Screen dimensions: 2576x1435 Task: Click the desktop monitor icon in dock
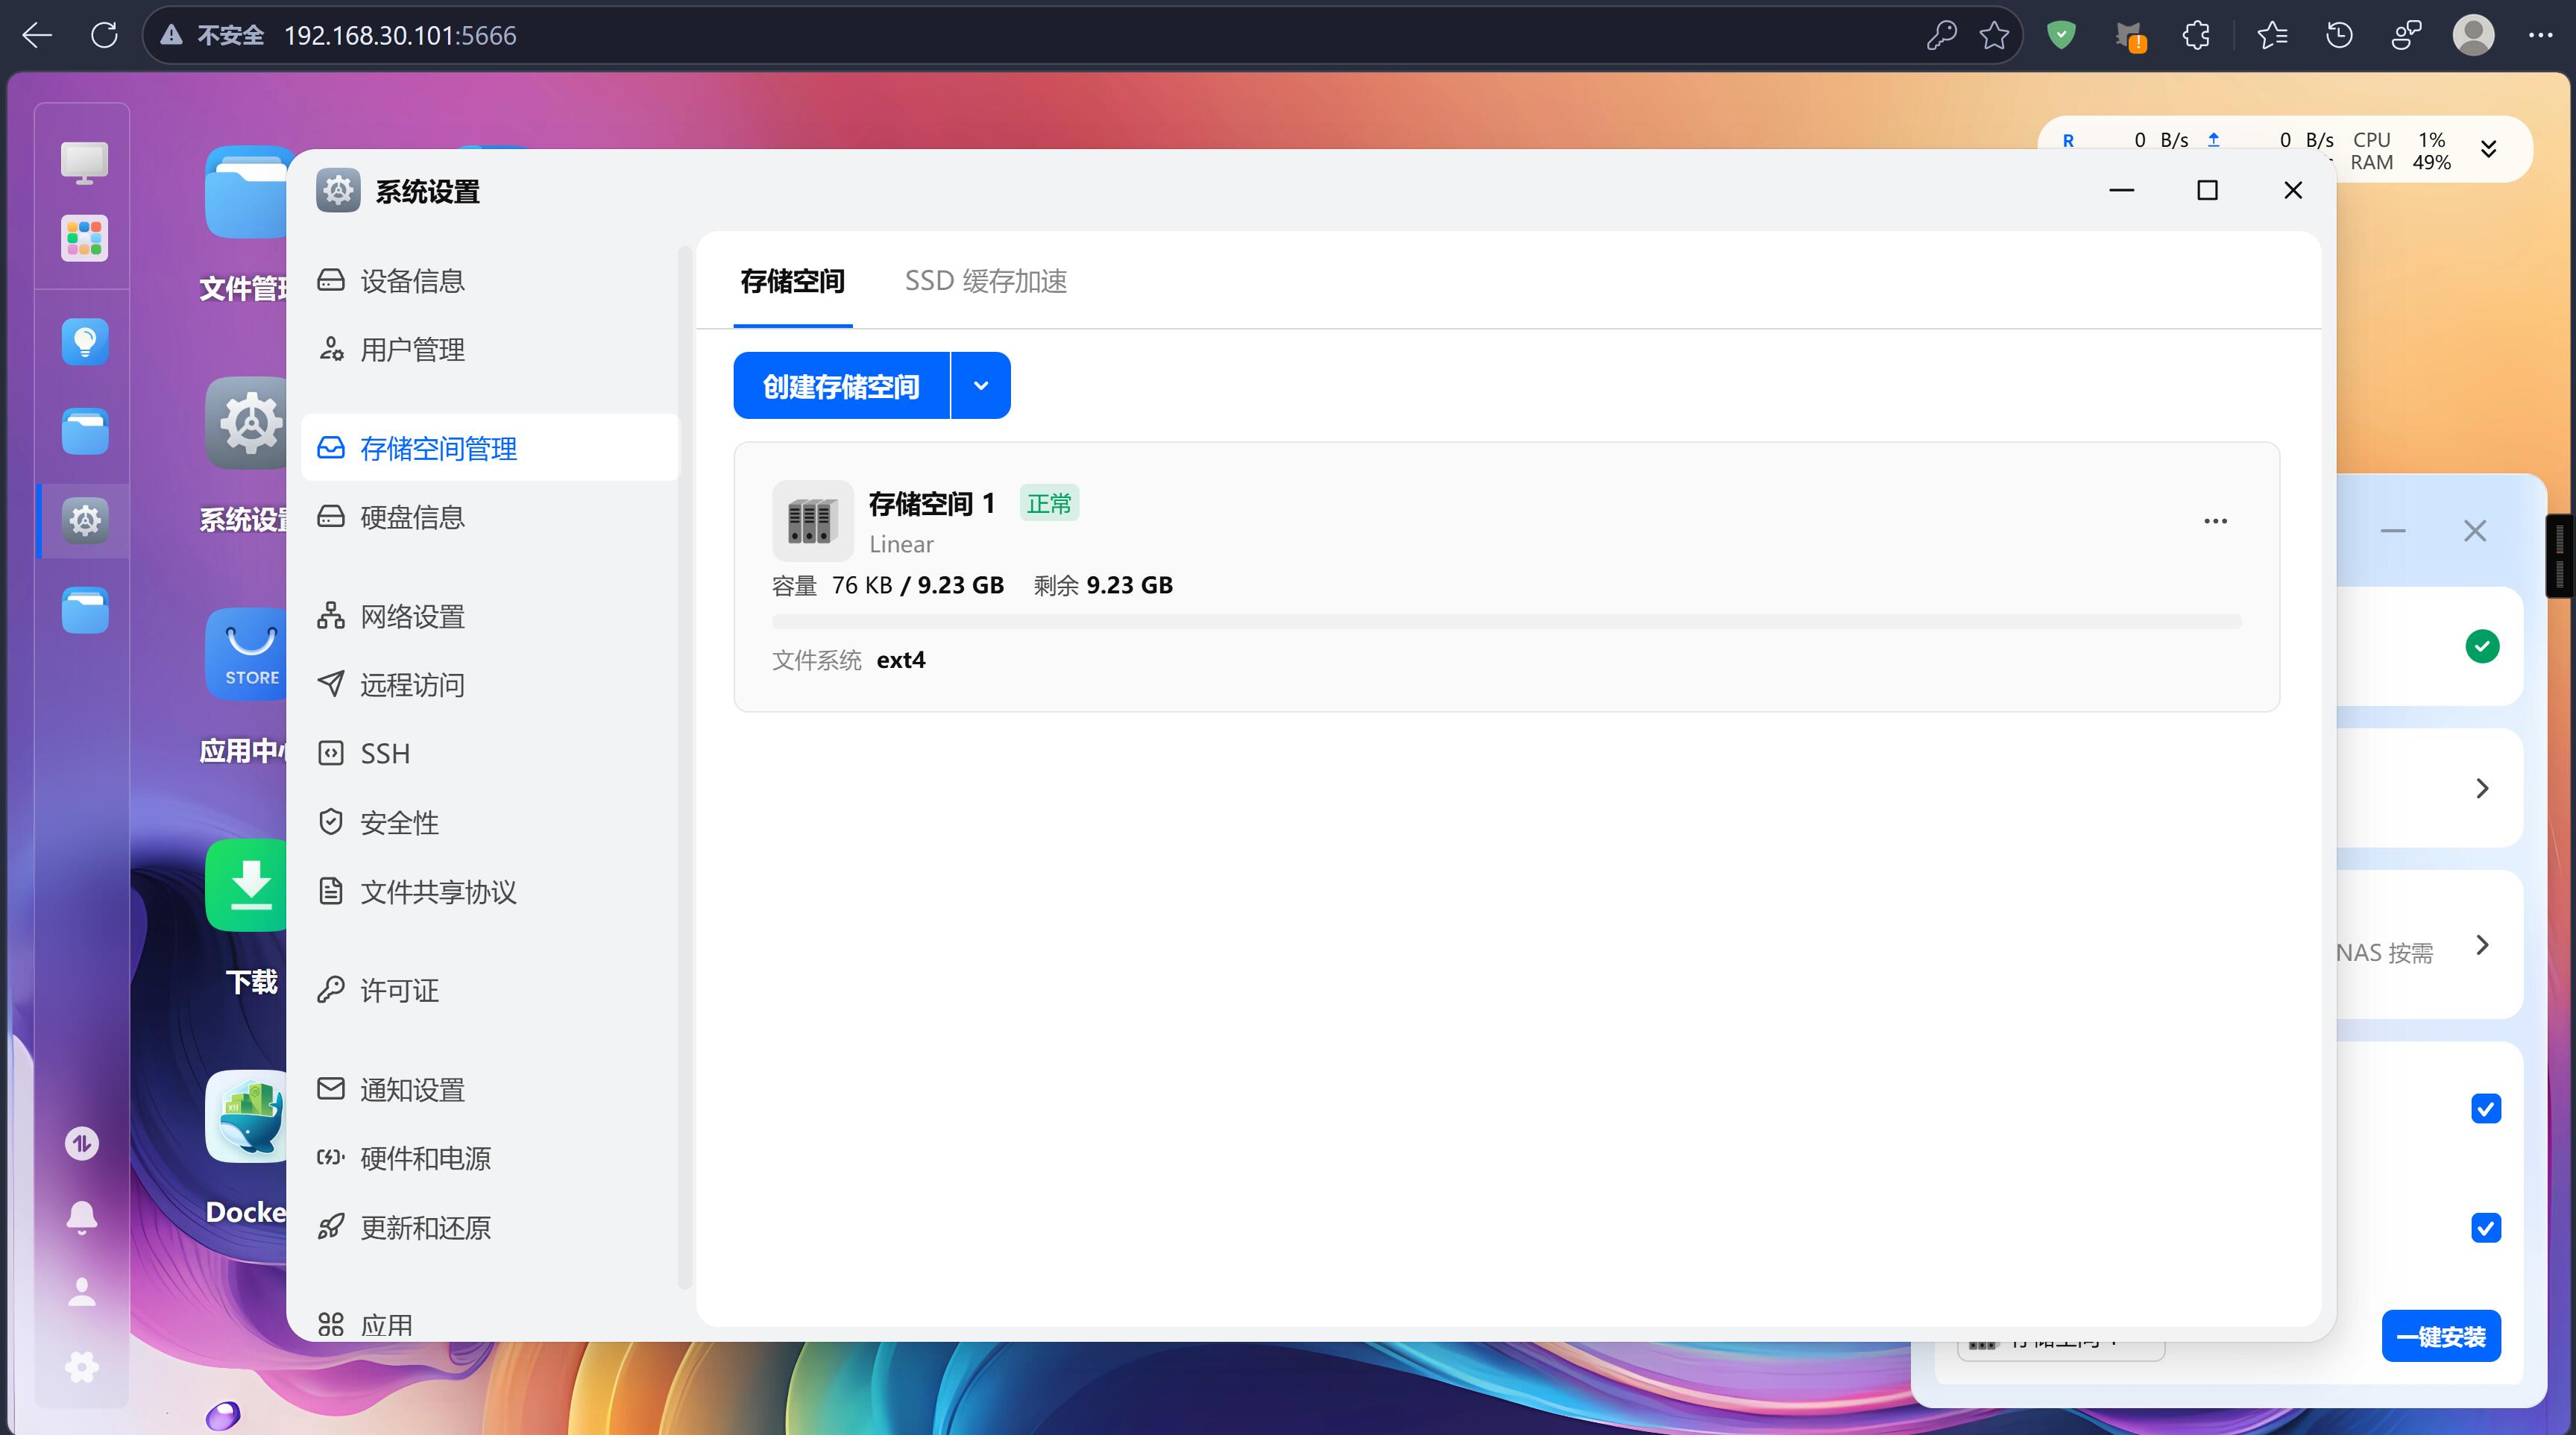[x=84, y=161]
